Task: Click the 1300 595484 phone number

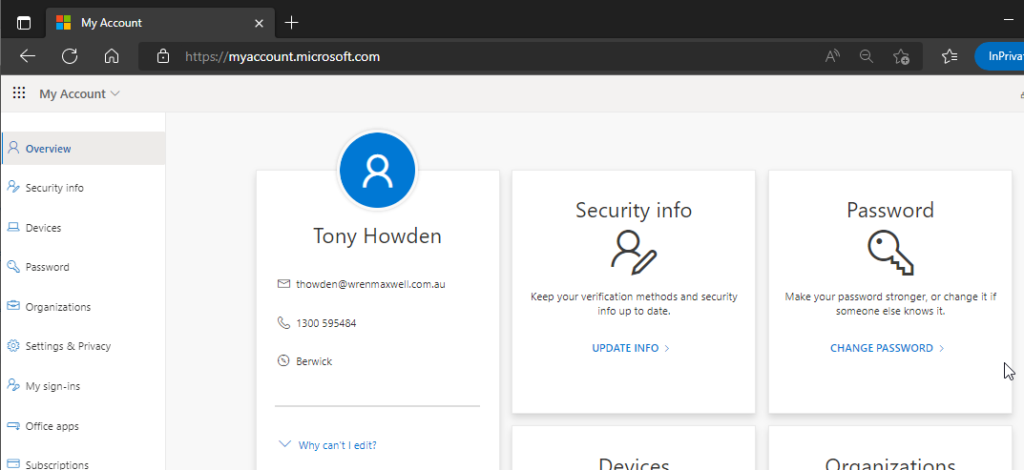Action: 326,322
